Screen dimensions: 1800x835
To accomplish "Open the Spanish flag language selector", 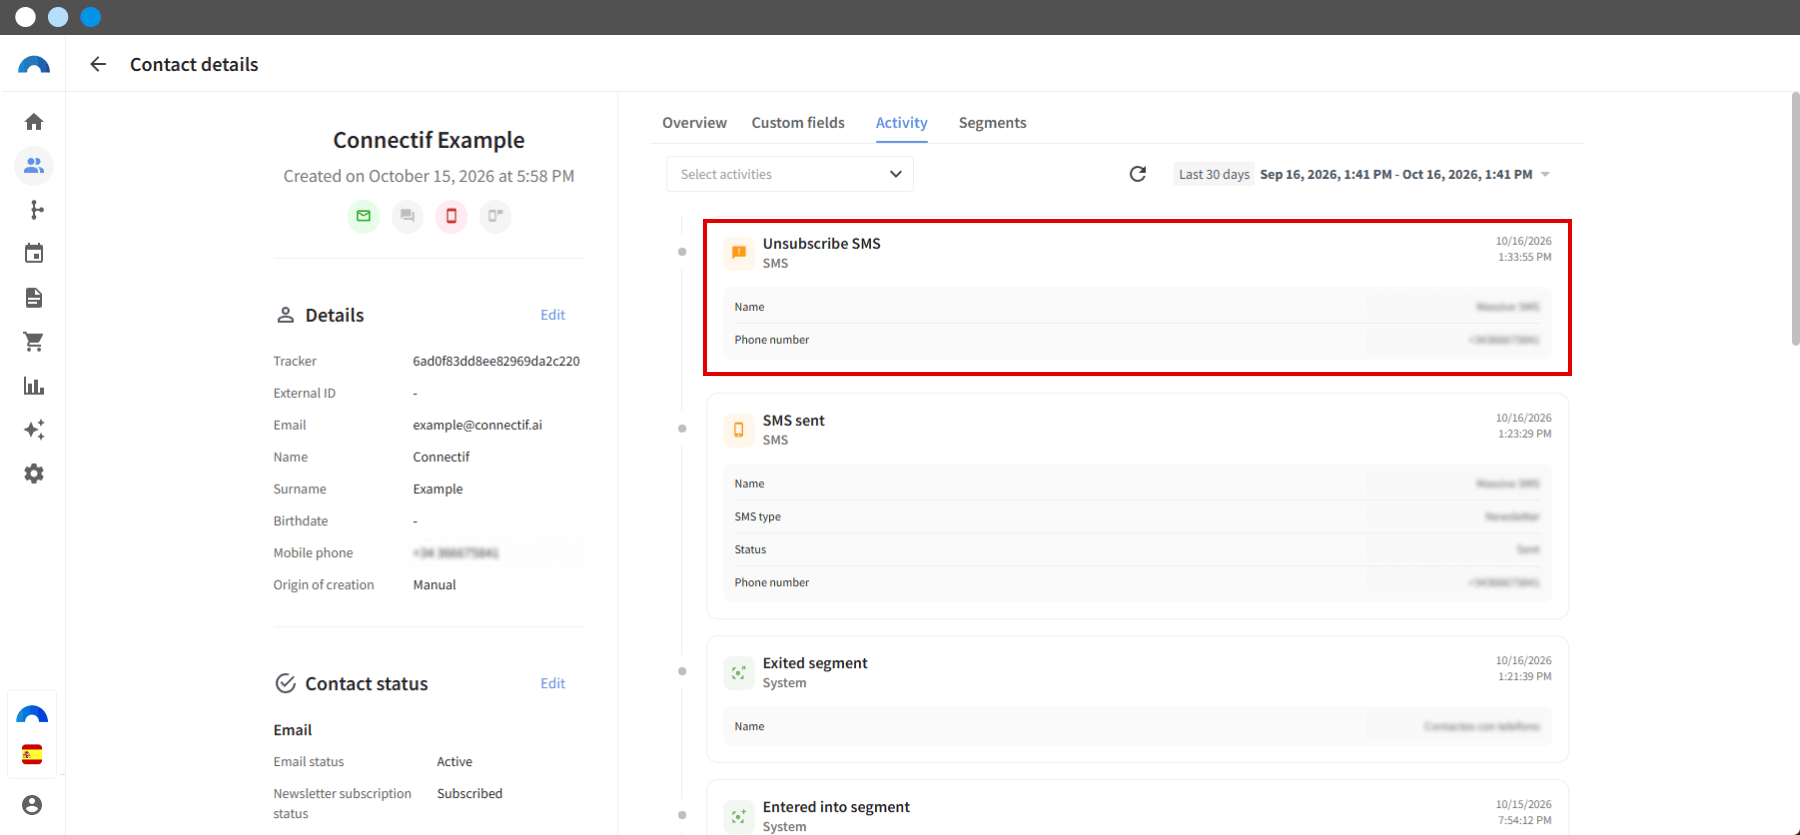I will (32, 754).
